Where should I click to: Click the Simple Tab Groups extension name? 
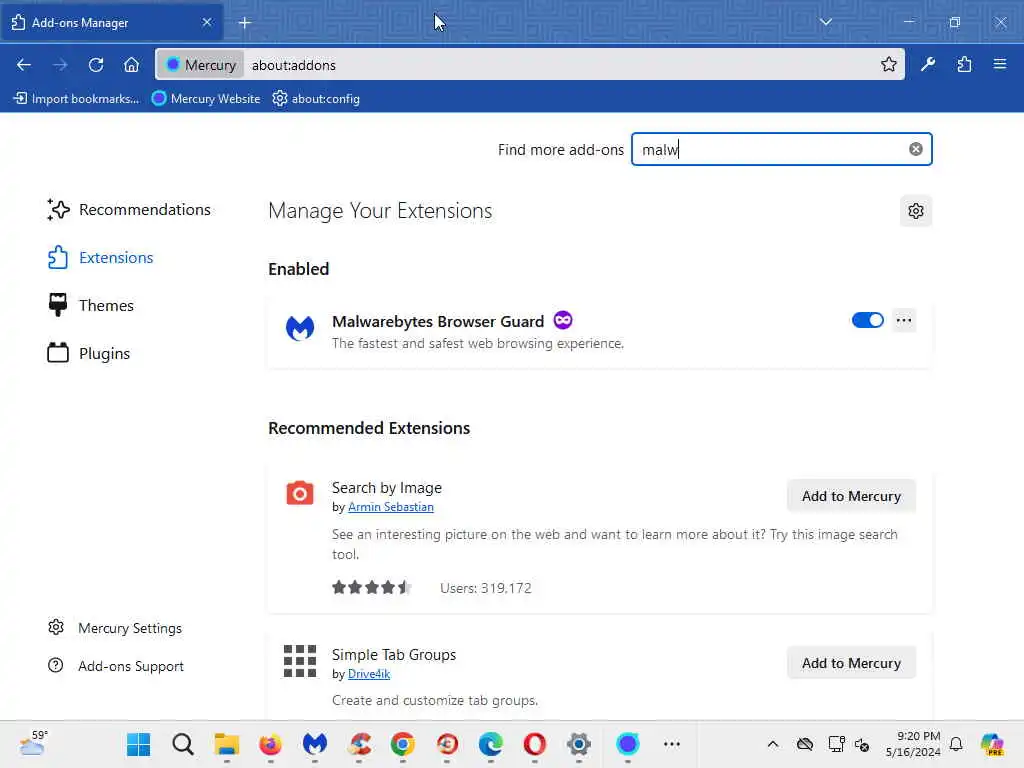[x=394, y=654]
